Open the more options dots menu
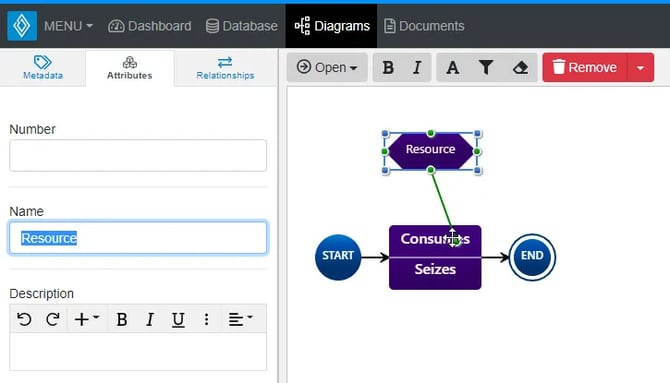This screenshot has height=383, width=670. (206, 319)
